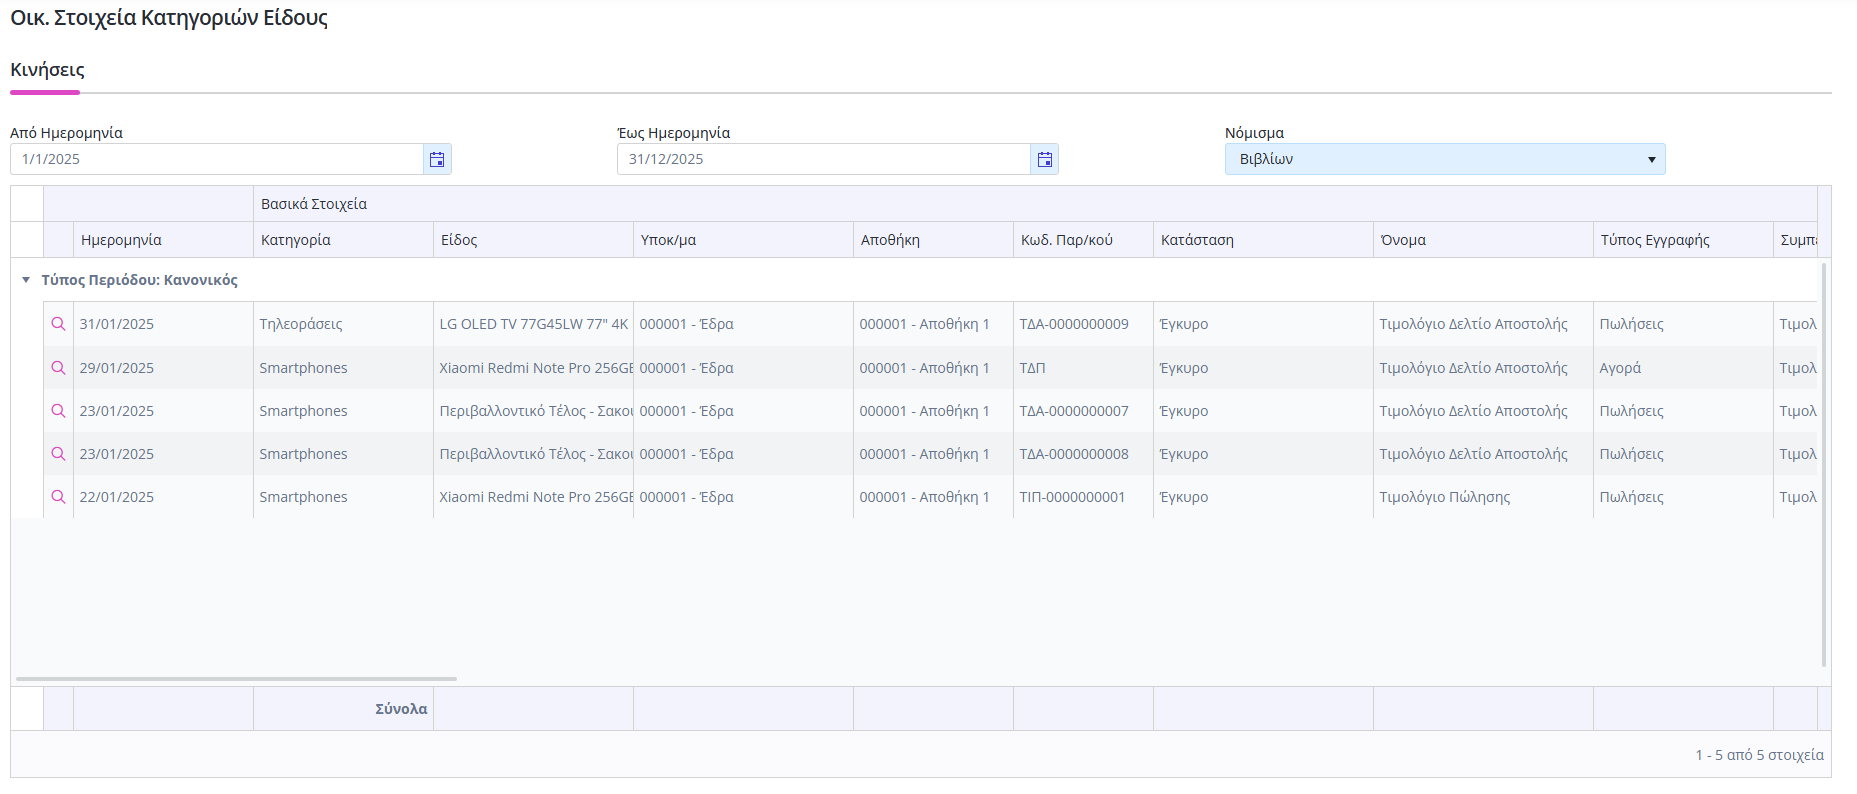Select the ΤΔΑ-0000000007 document code cell

(x=1083, y=411)
